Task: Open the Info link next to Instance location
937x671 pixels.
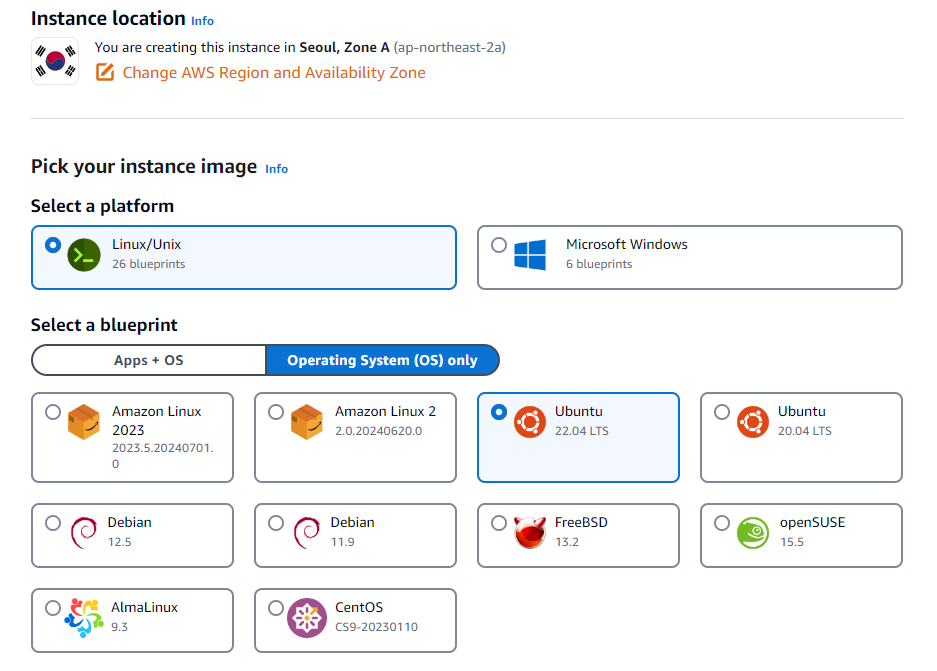Action: pyautogui.click(x=203, y=21)
